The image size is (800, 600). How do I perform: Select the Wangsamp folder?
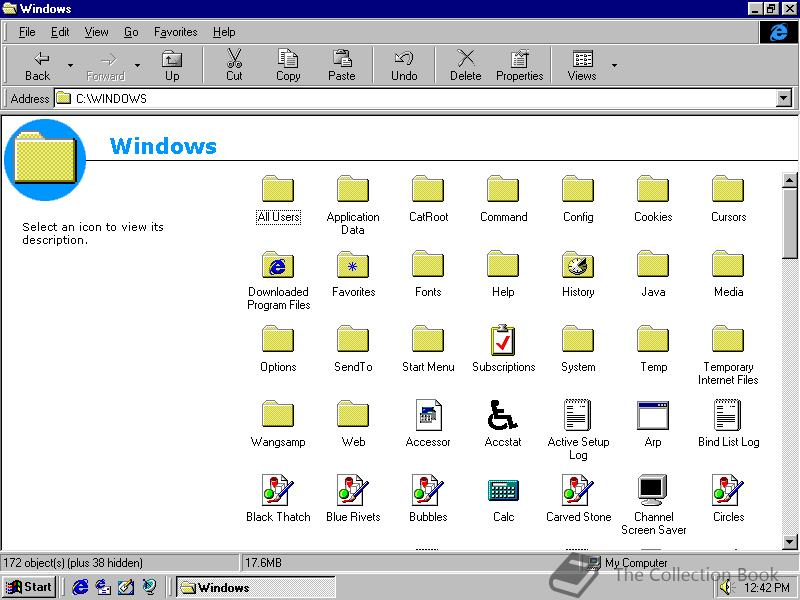278,424
